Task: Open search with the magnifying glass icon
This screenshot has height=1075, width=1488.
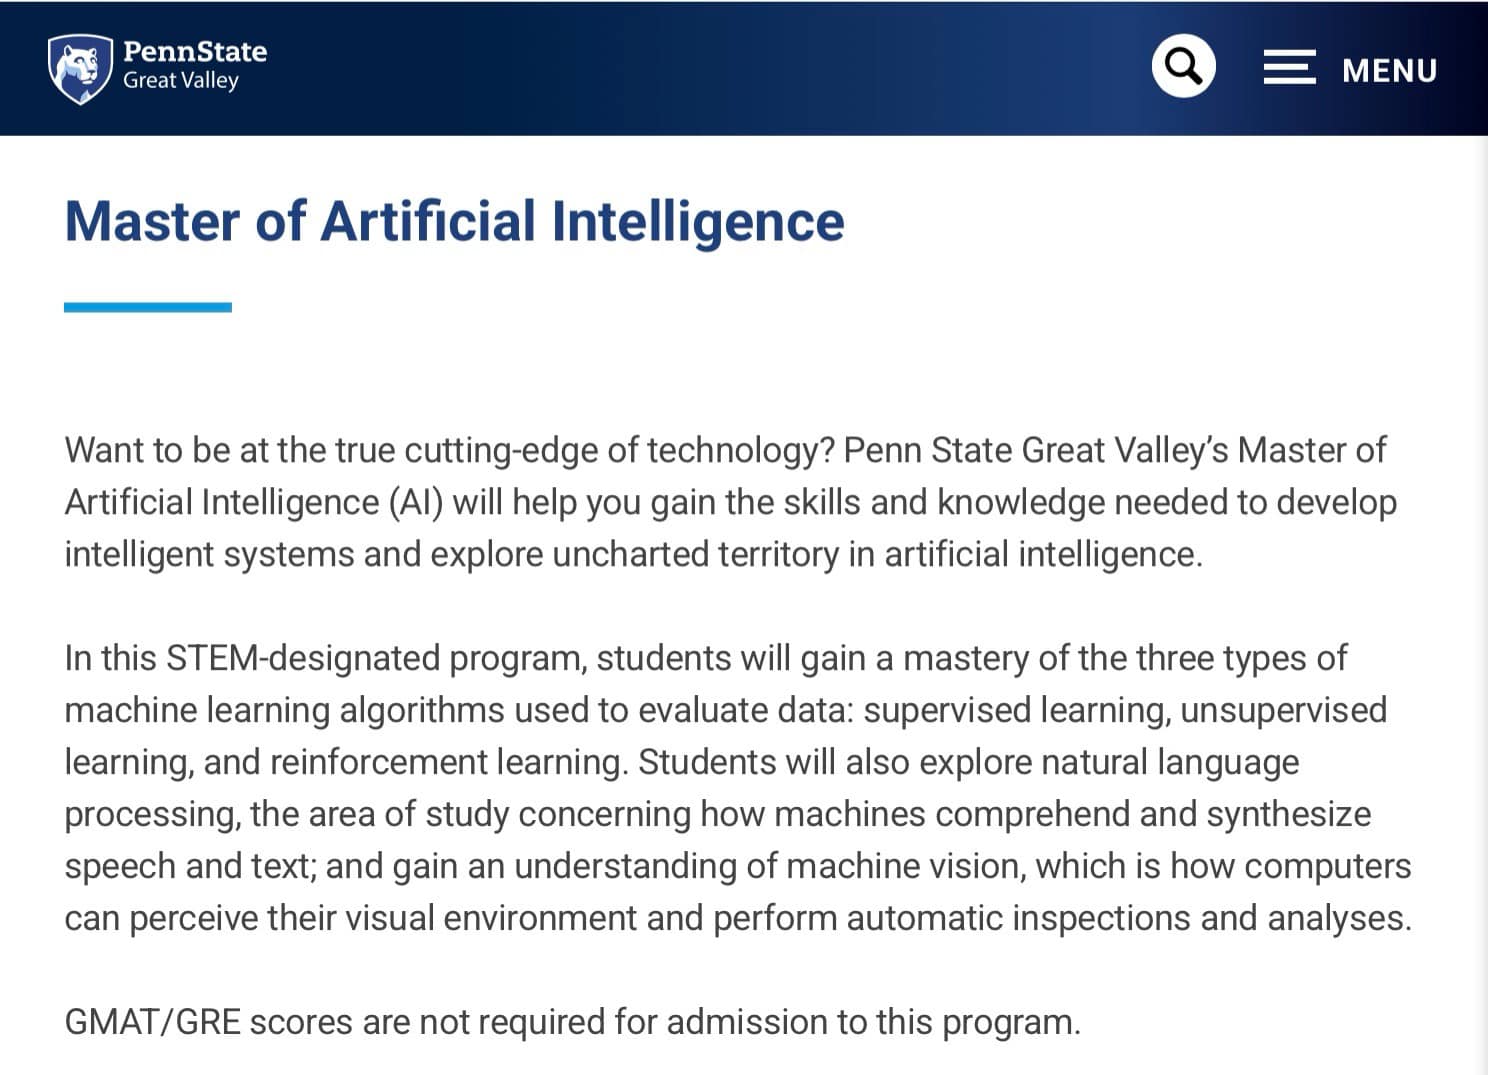Action: [1183, 66]
